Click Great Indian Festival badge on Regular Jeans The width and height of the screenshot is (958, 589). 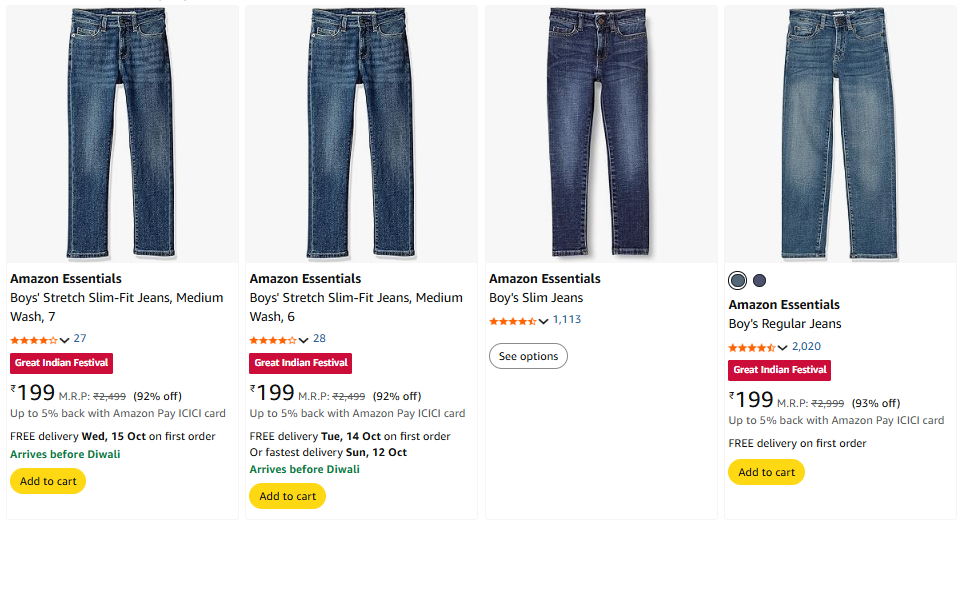pyautogui.click(x=780, y=370)
